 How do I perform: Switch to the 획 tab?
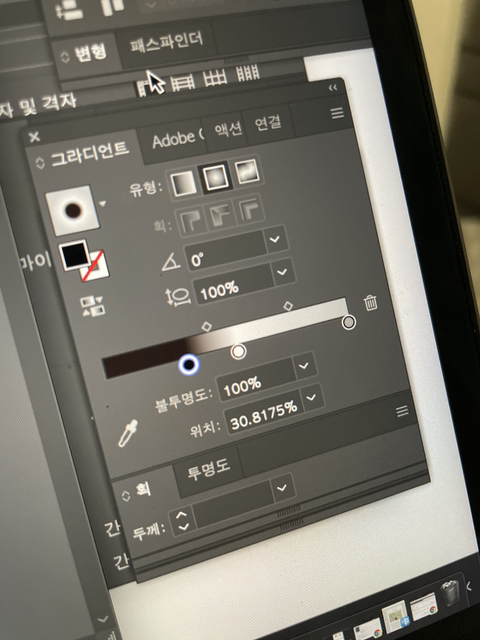point(143,489)
